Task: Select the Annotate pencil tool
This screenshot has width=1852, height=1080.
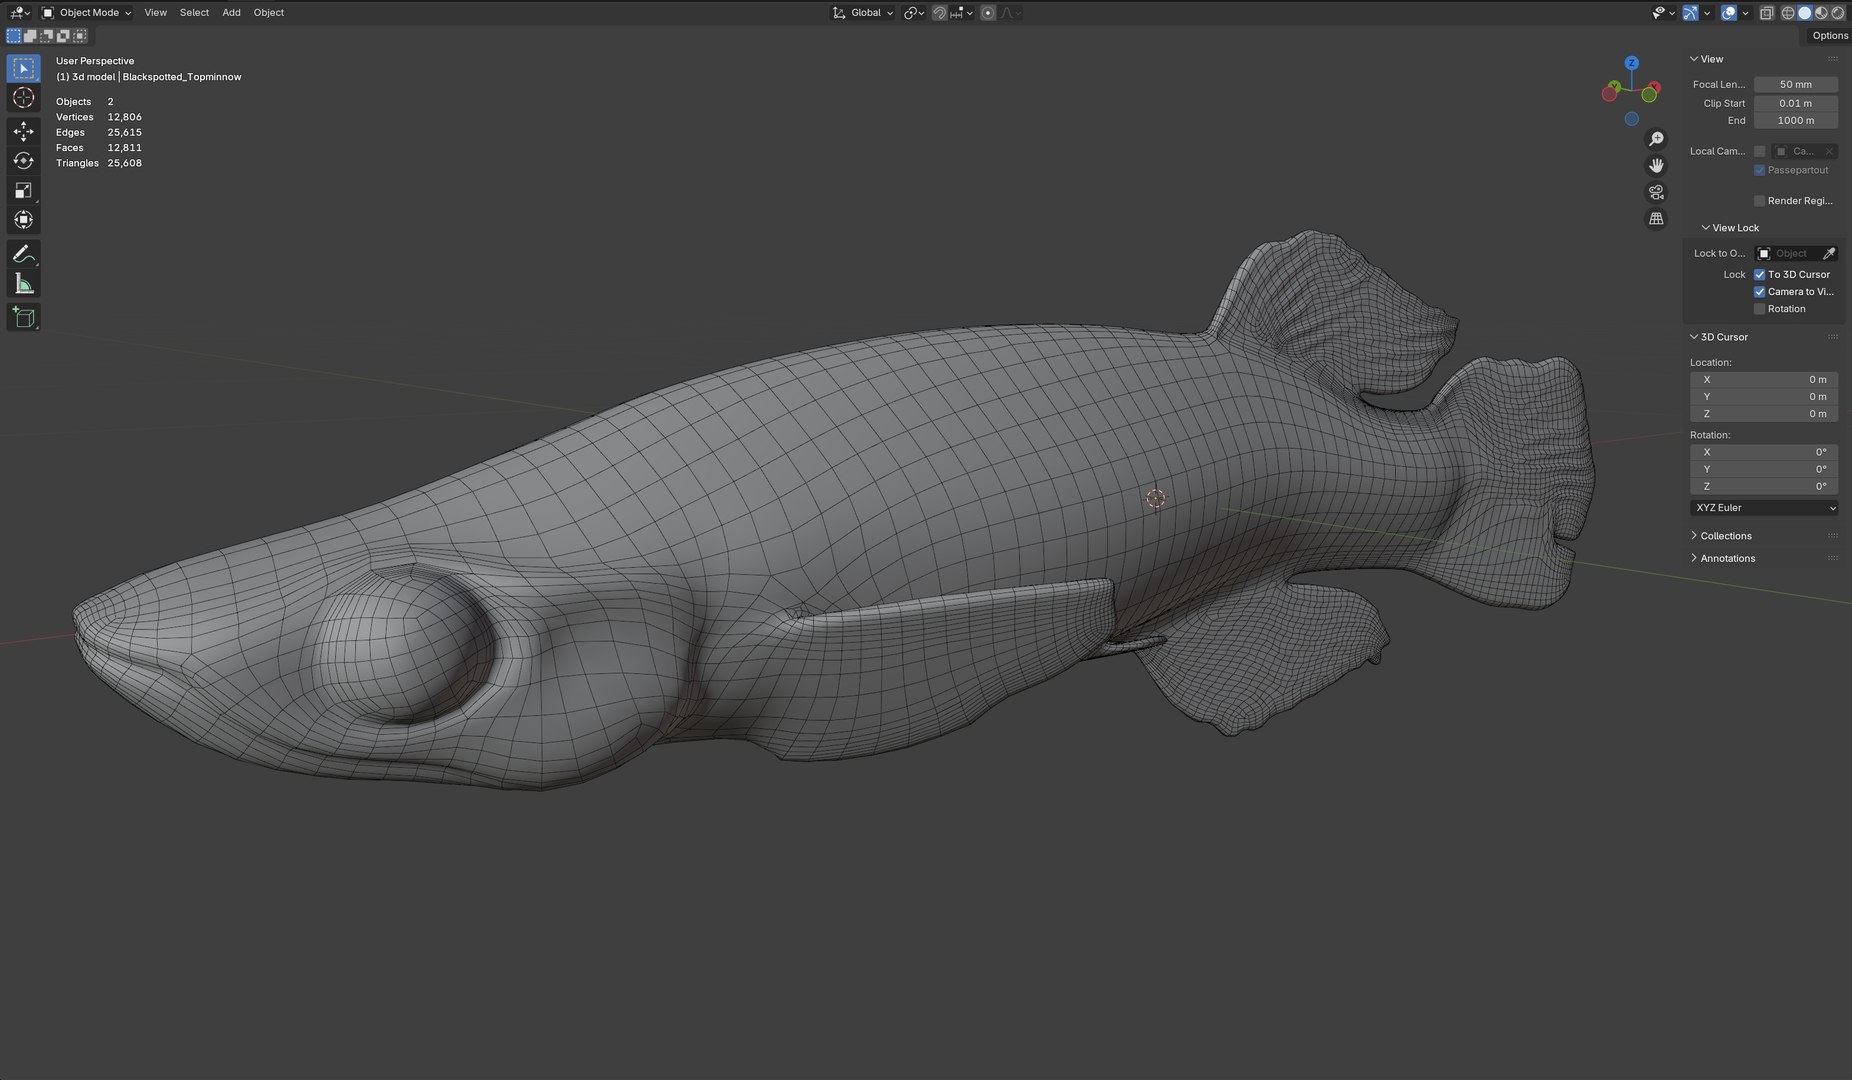Action: (x=24, y=254)
